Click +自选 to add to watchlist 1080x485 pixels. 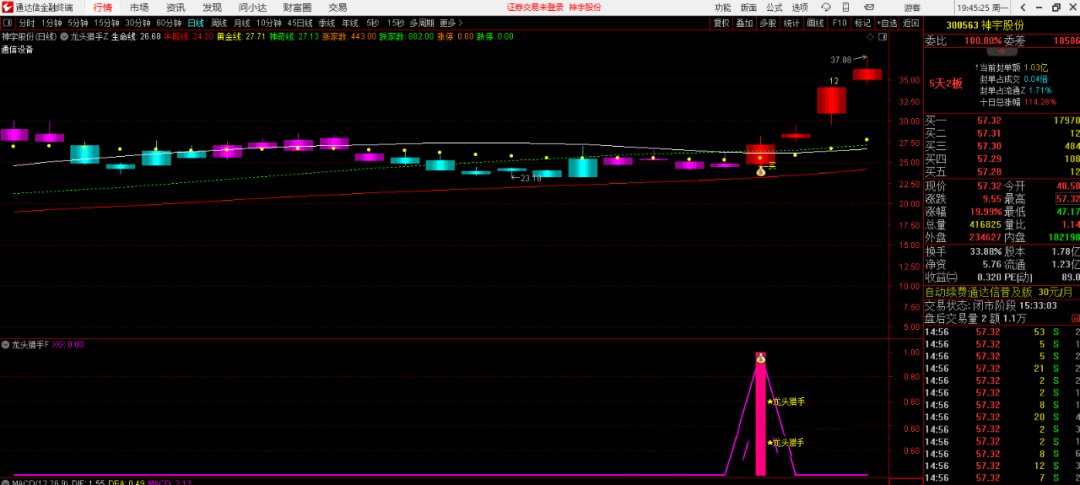pos(886,22)
